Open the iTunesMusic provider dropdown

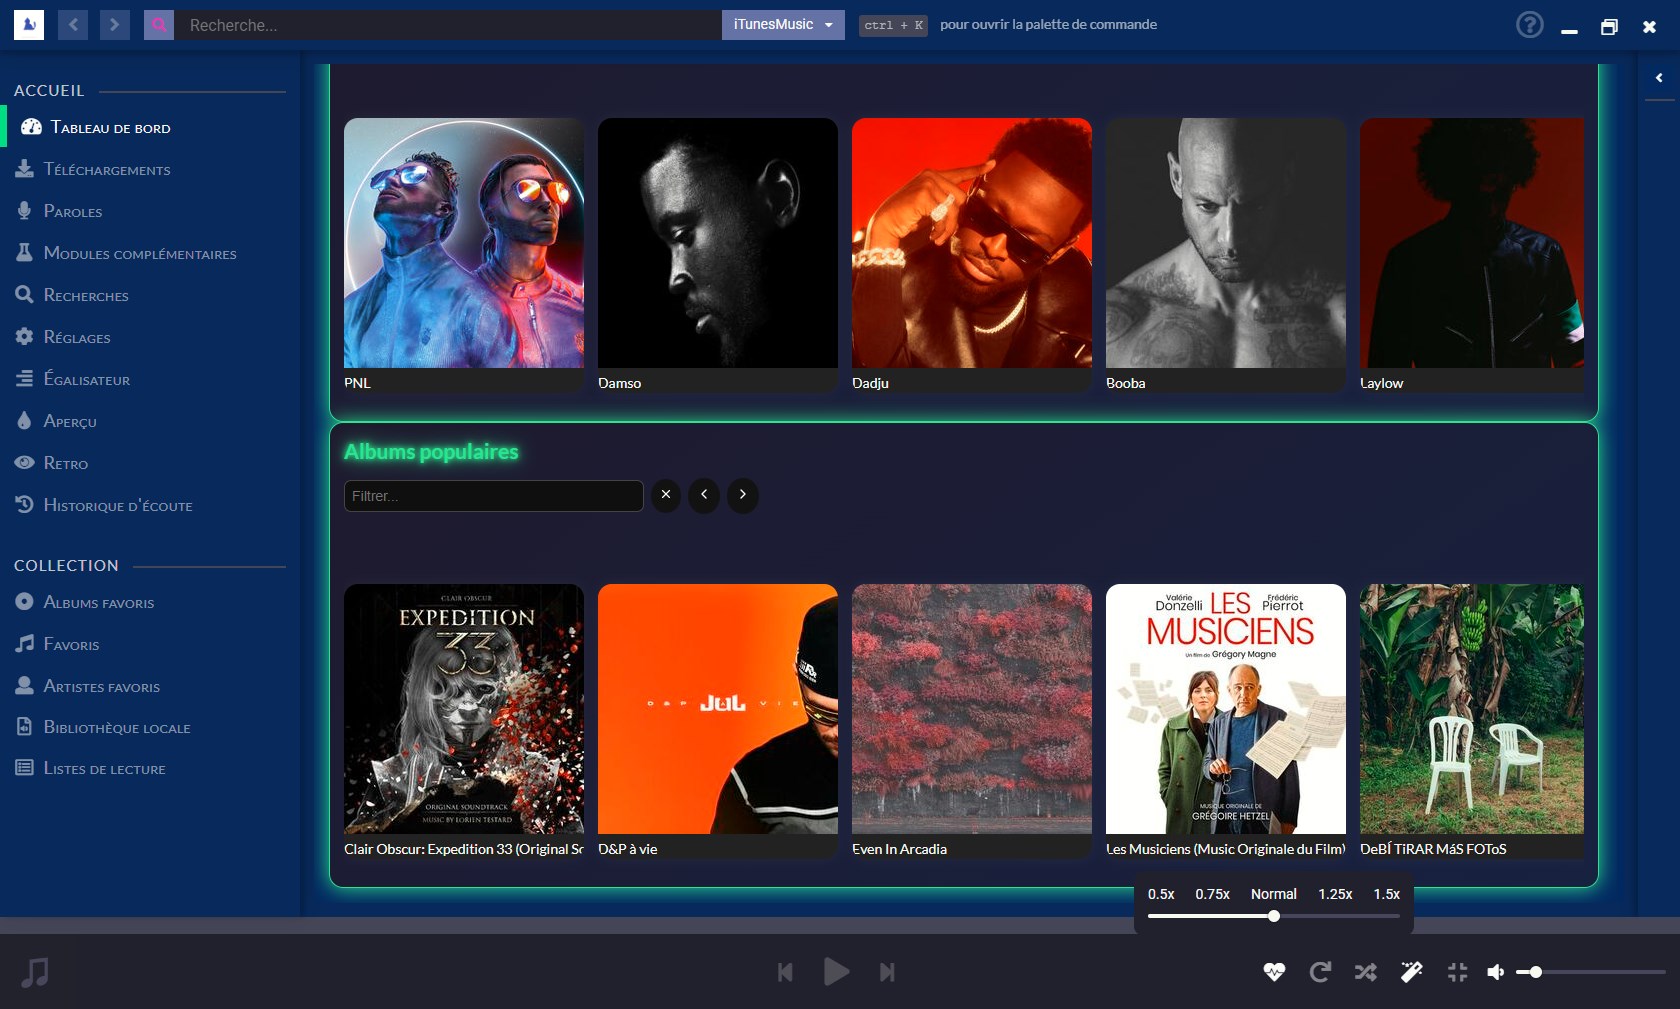click(783, 25)
